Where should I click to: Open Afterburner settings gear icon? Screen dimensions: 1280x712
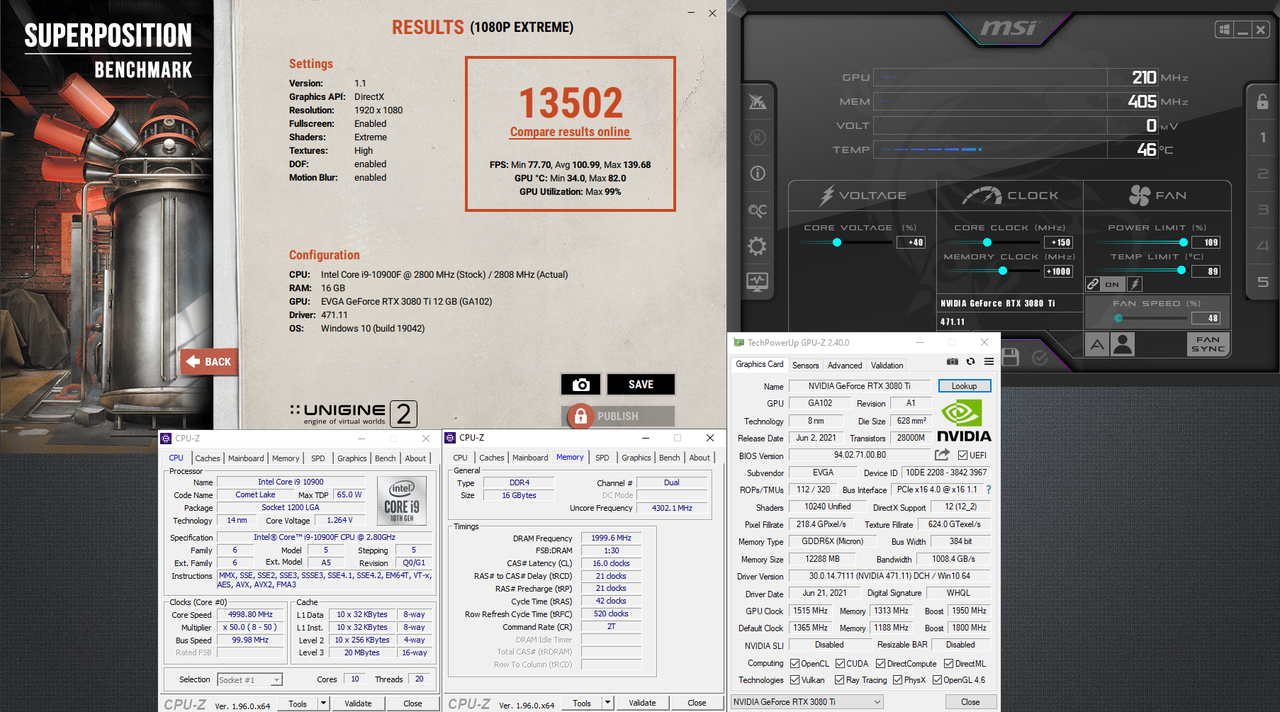757,246
